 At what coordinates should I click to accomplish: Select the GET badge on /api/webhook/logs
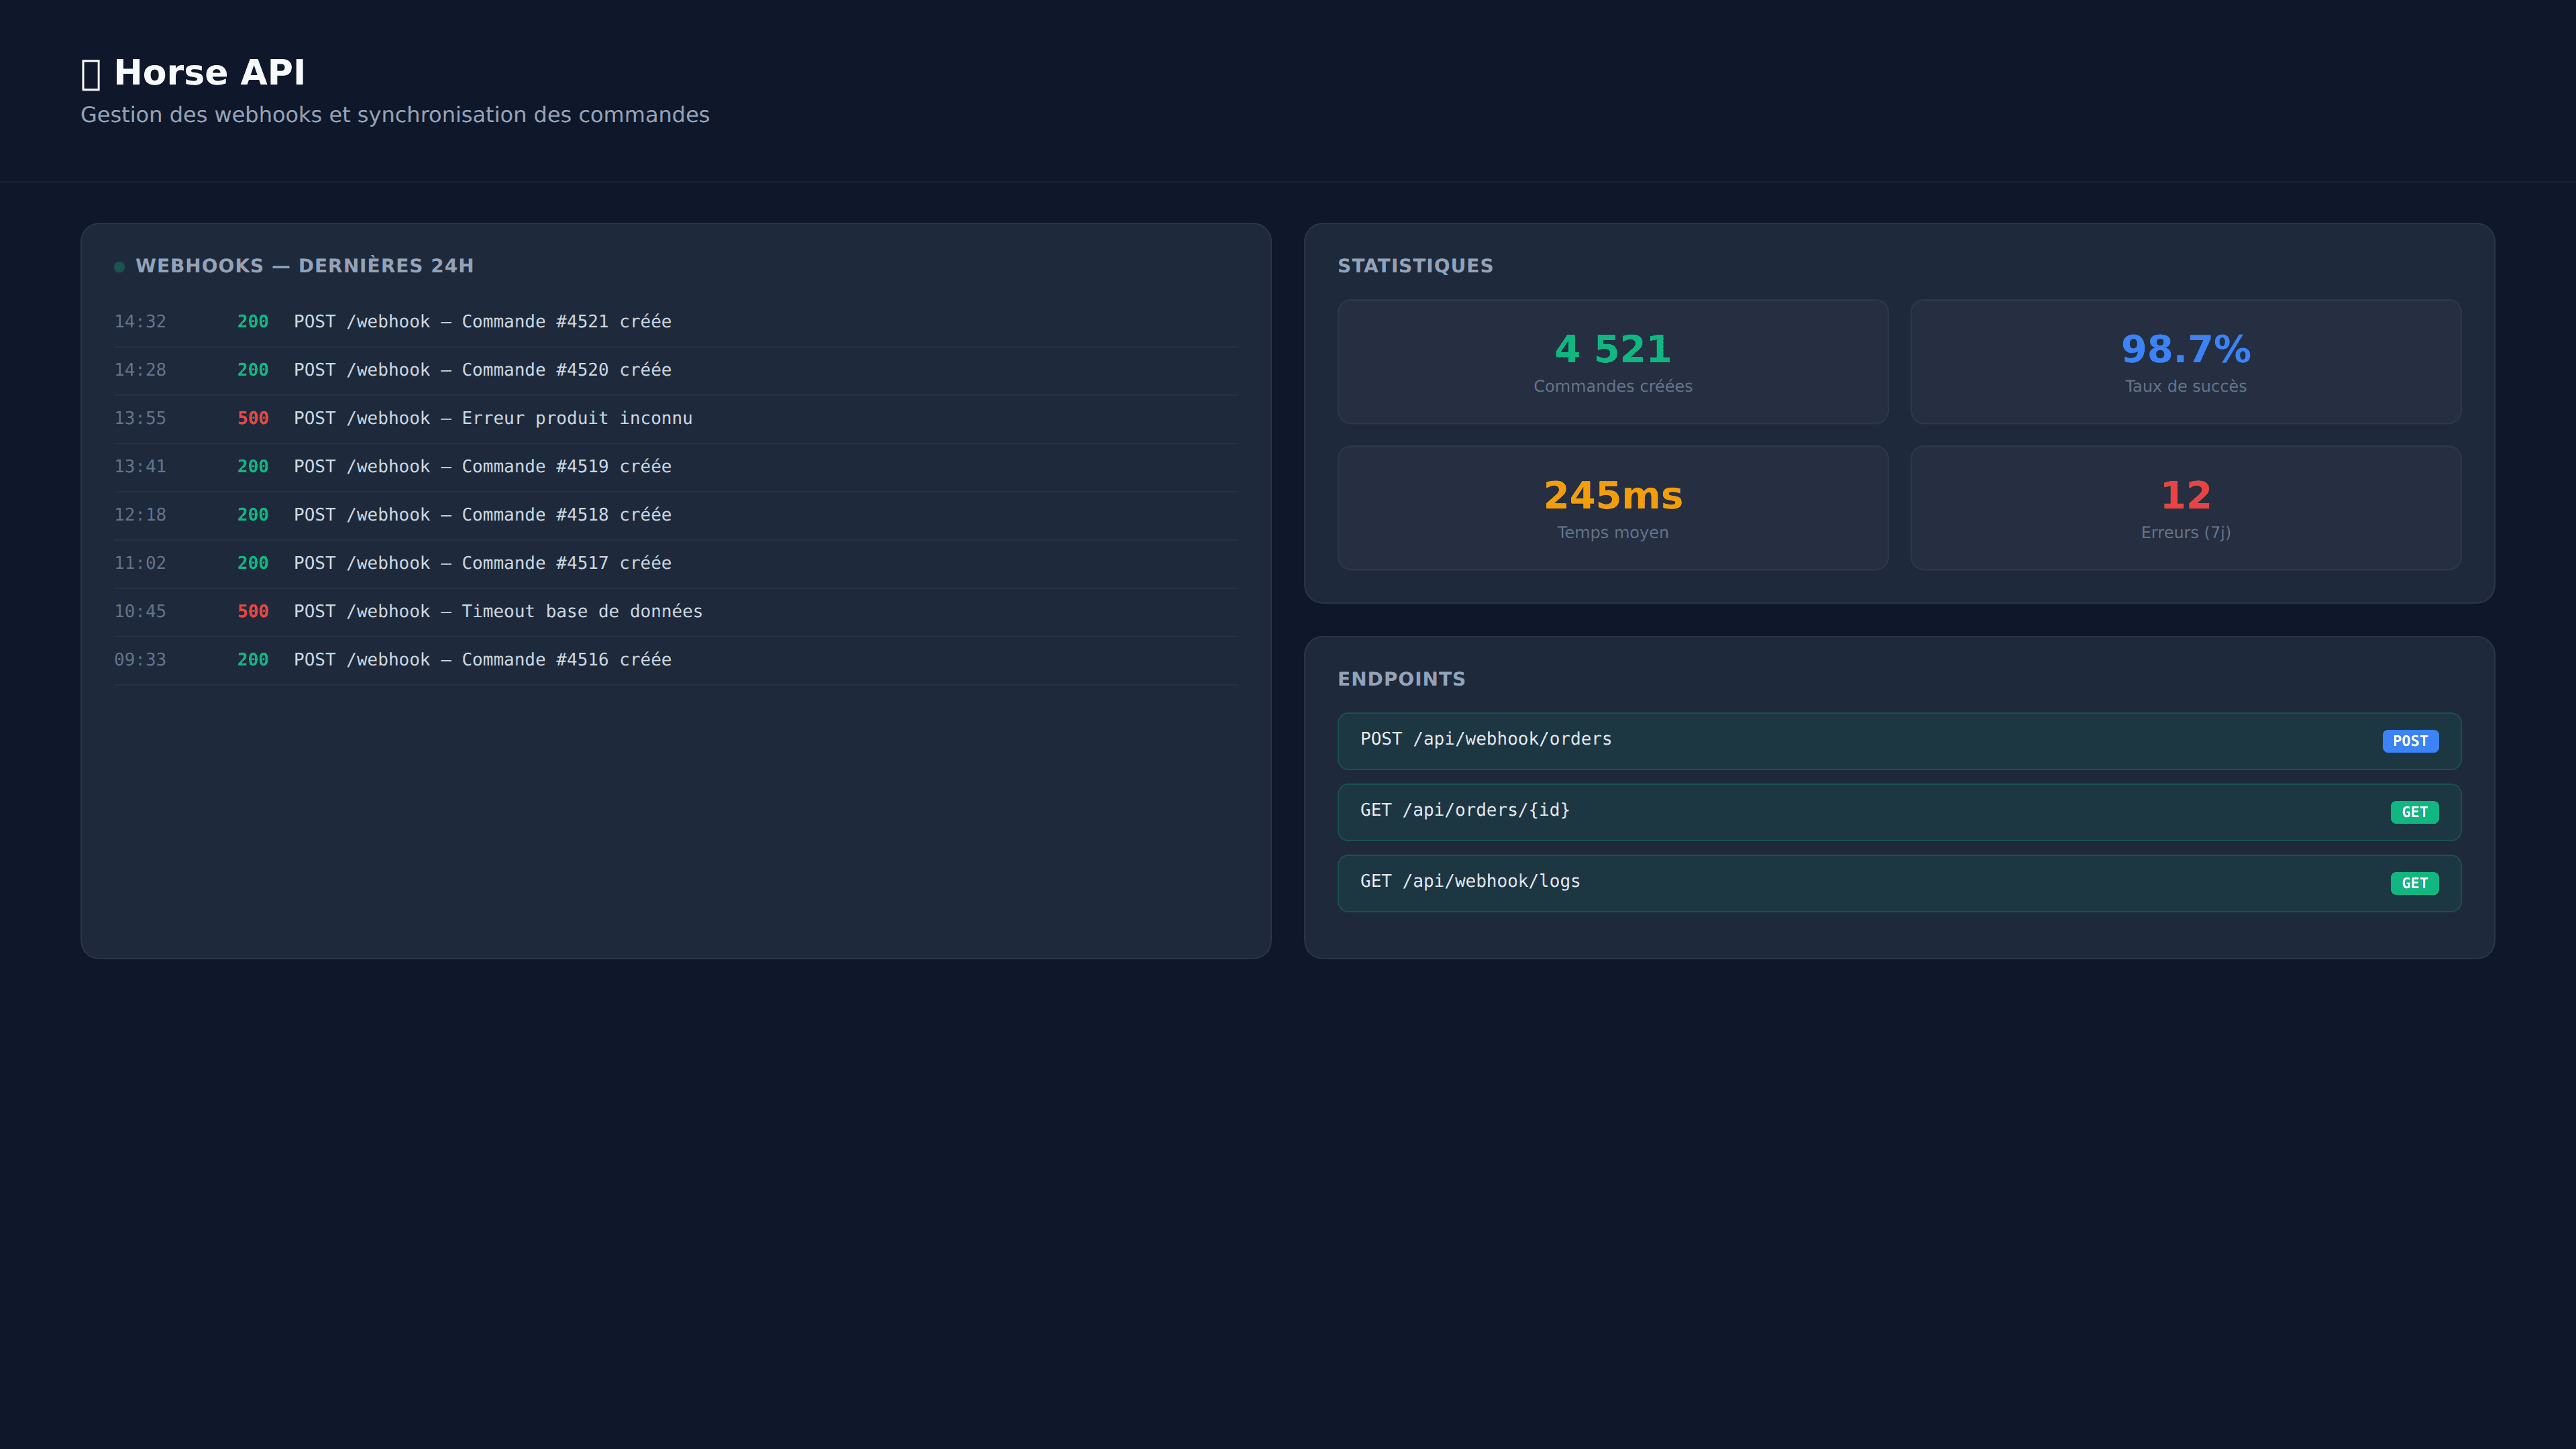tap(2414, 883)
